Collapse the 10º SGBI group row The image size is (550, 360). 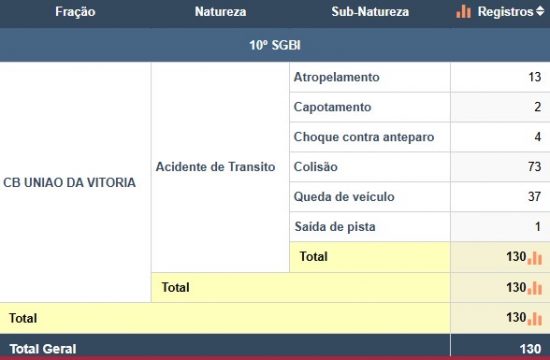coord(275,45)
